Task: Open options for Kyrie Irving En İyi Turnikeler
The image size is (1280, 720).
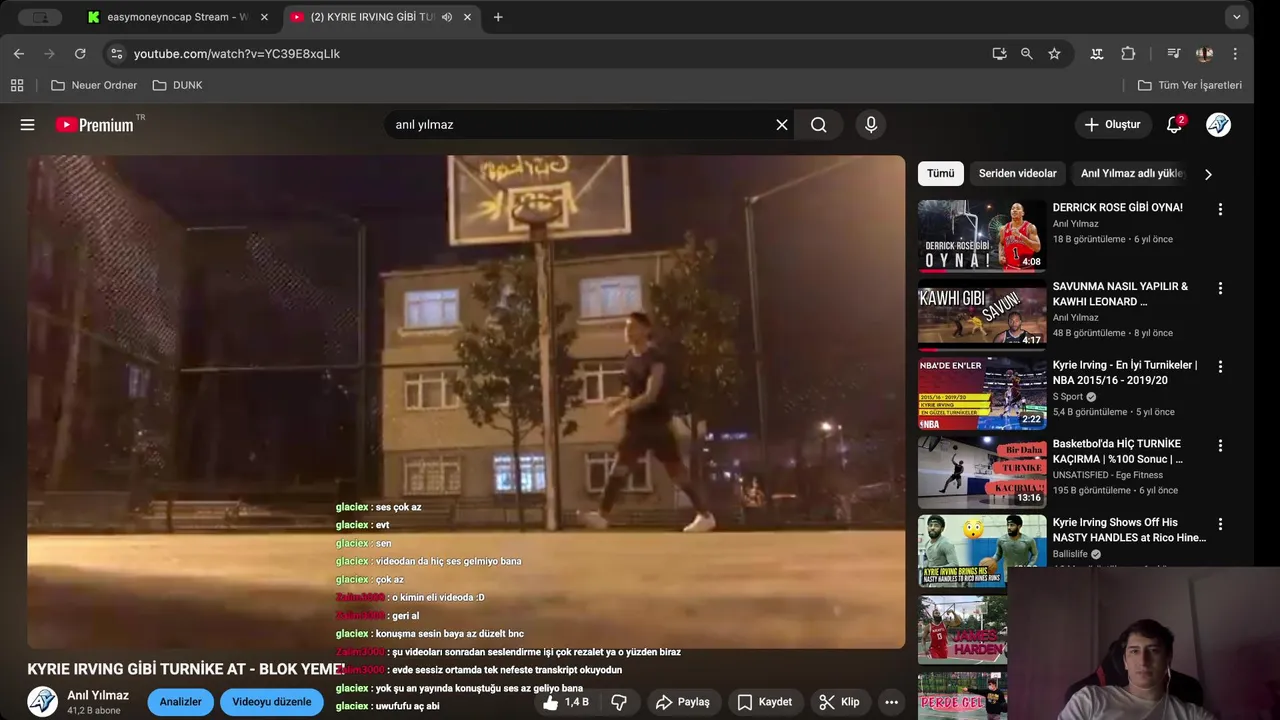Action: click(x=1220, y=367)
